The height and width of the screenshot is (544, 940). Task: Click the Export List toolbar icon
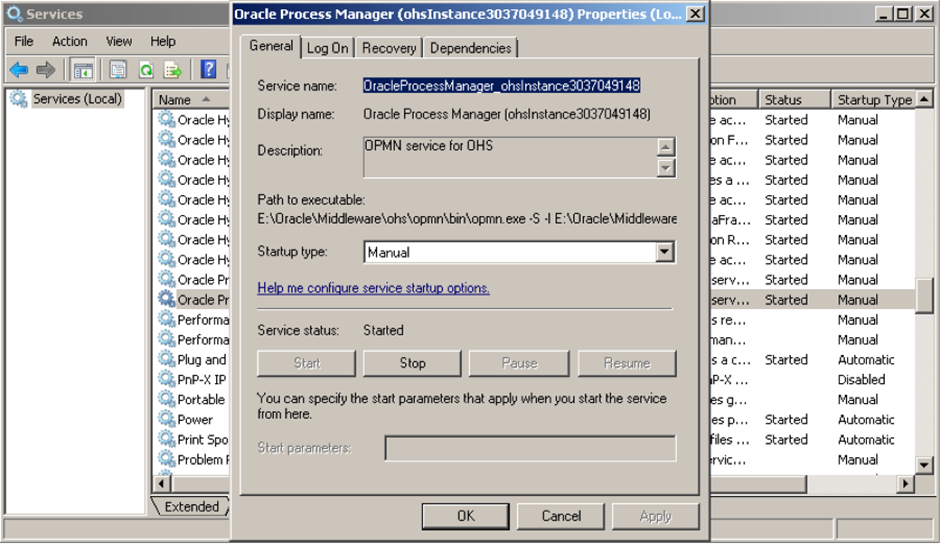point(173,69)
